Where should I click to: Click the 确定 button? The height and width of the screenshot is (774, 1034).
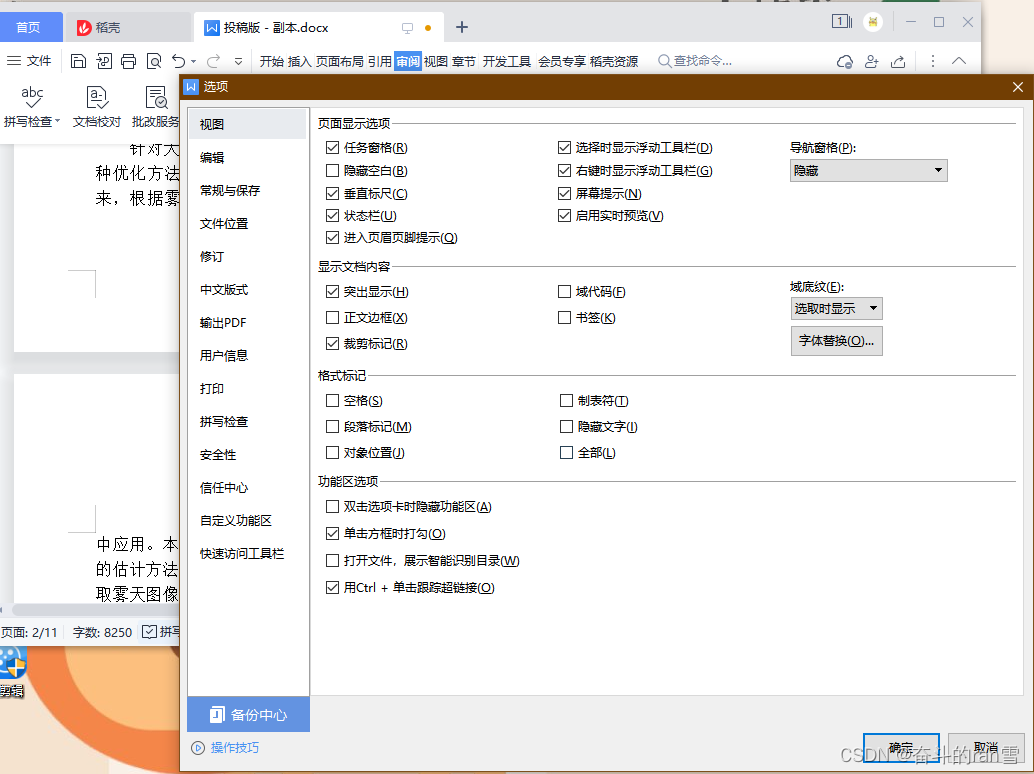click(x=901, y=749)
